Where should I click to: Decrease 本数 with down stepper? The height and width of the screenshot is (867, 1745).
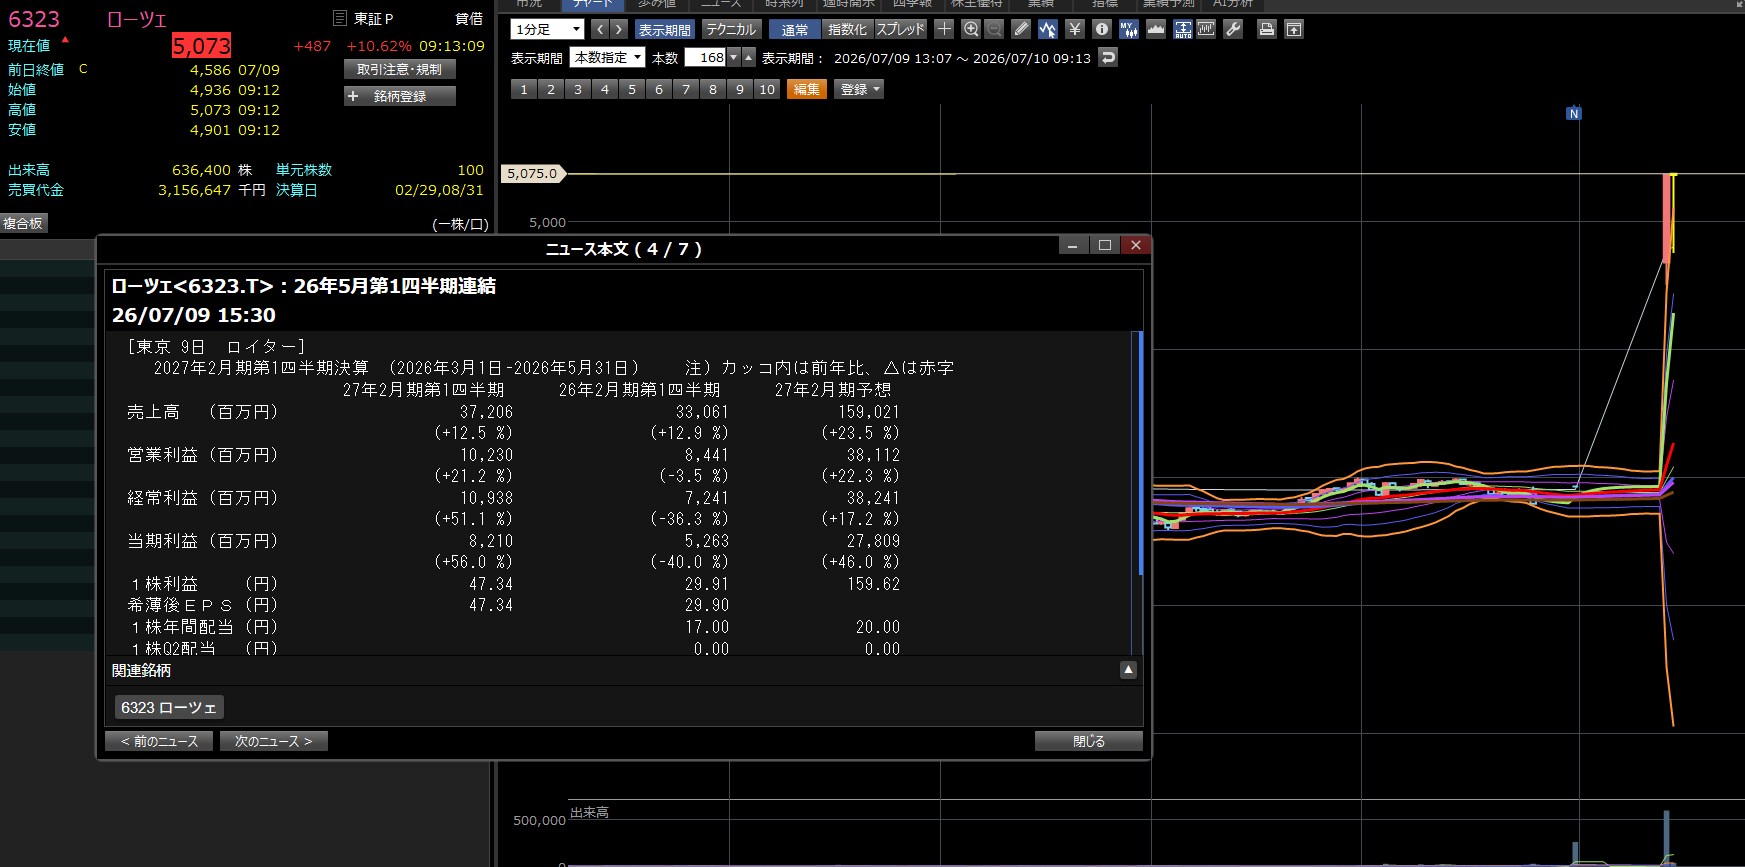tap(733, 57)
